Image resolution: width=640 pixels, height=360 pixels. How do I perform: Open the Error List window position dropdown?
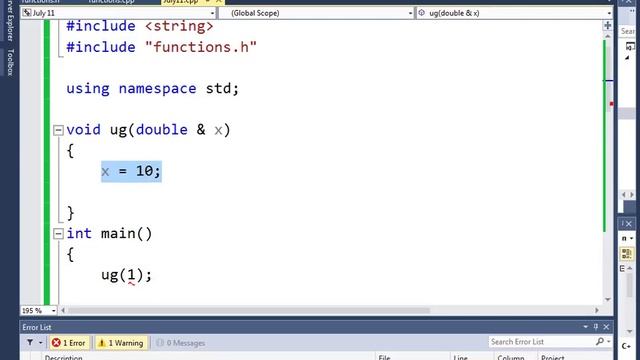585,327
